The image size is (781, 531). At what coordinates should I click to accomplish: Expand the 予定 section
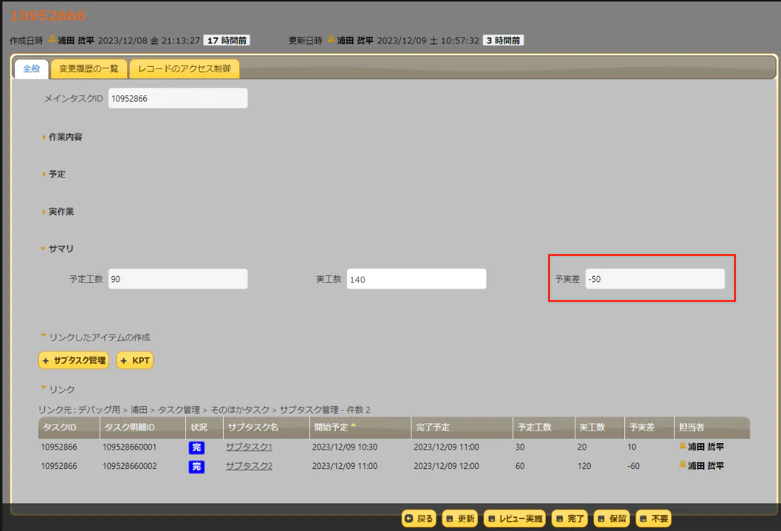[x=54, y=174]
